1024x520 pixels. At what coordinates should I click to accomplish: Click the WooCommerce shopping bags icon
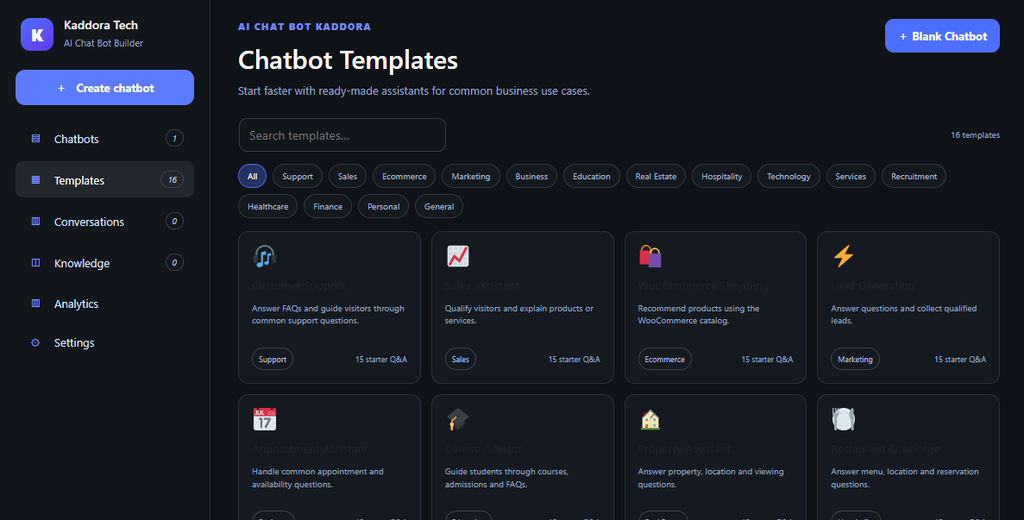point(650,256)
